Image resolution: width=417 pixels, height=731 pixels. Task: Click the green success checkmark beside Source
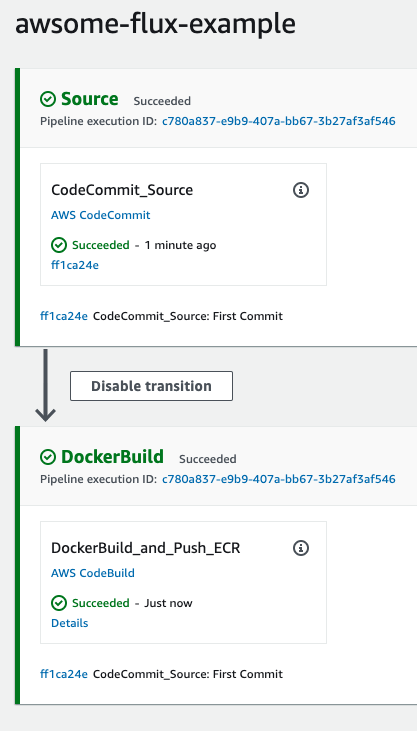48,99
